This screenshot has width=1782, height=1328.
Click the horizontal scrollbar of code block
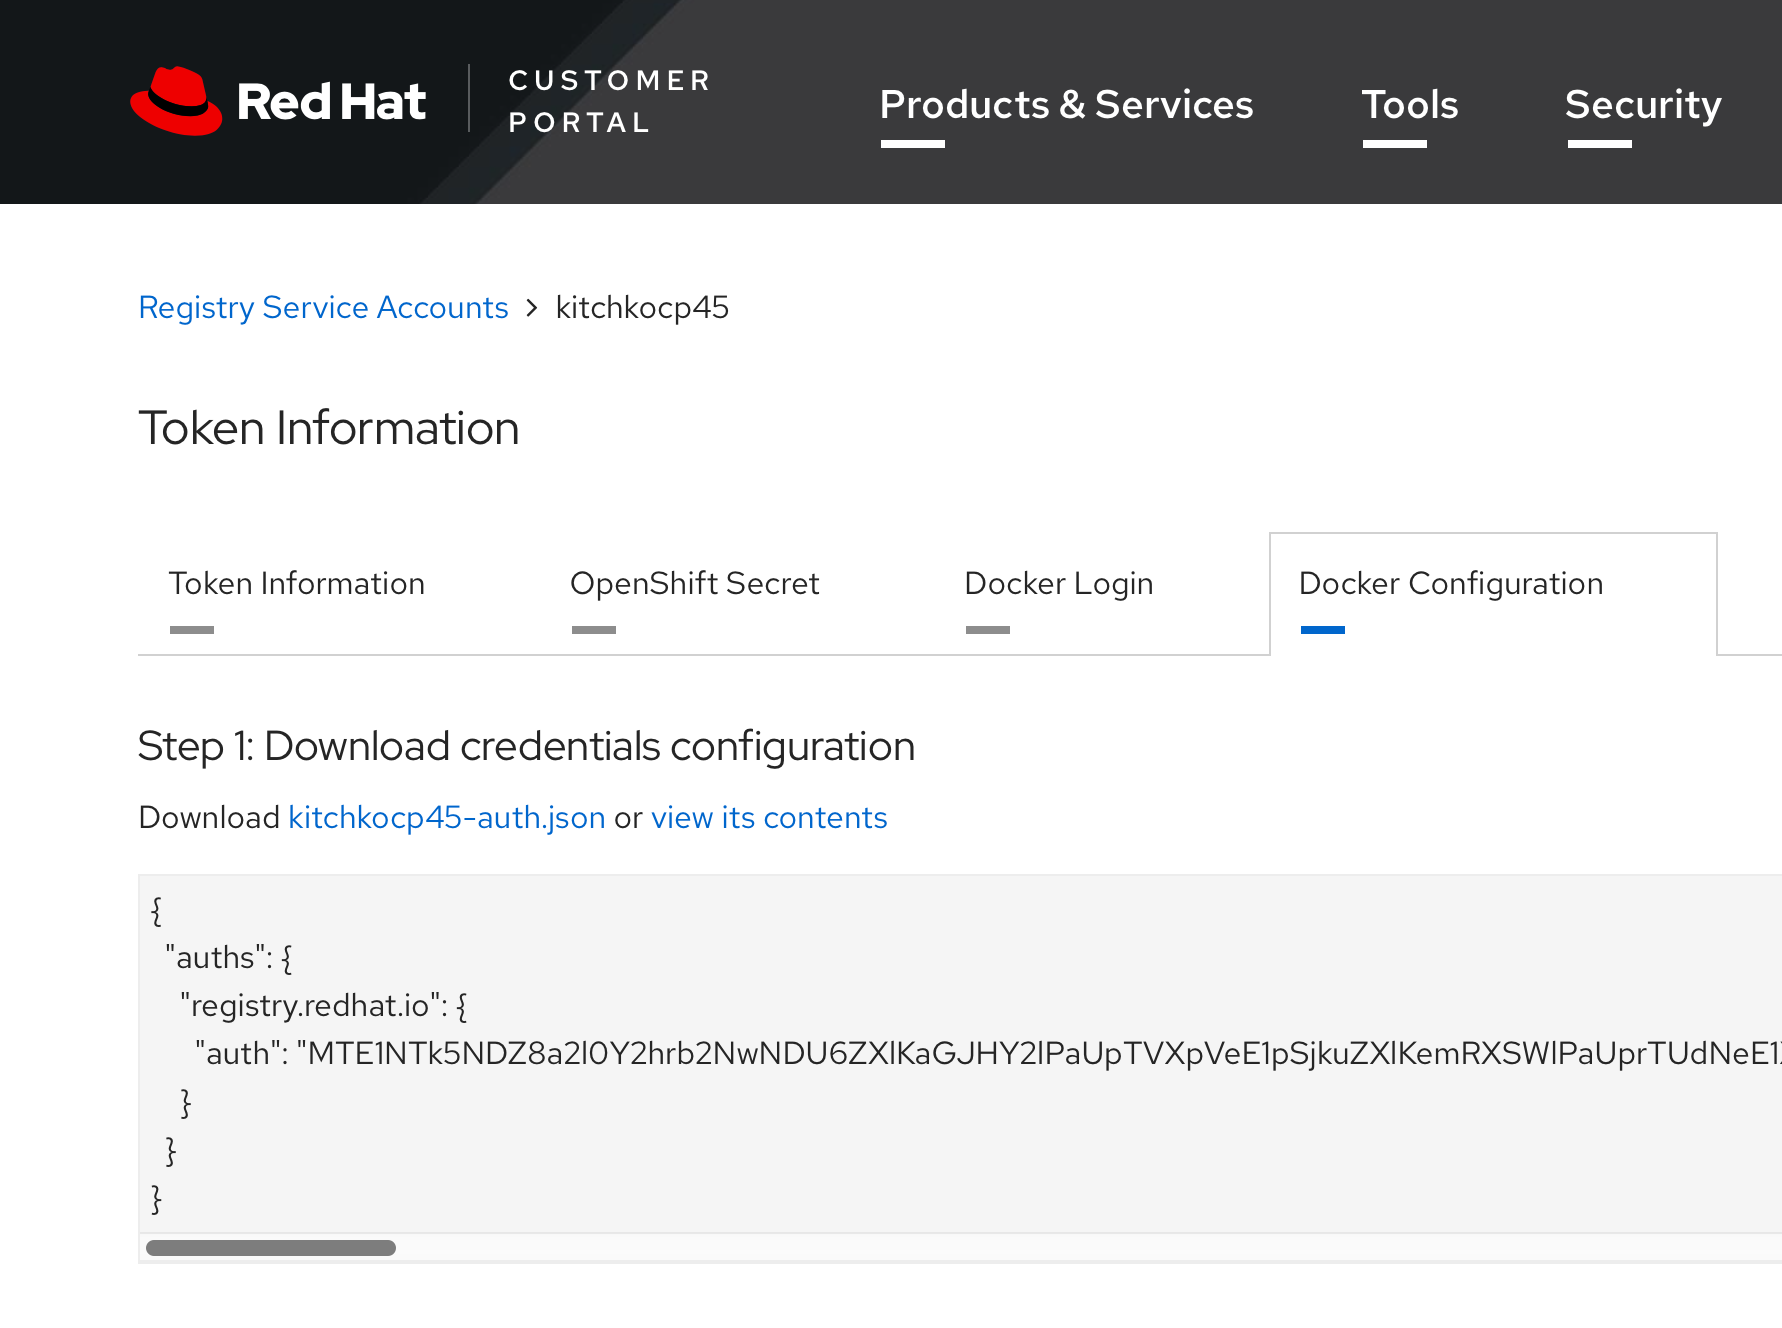click(x=271, y=1248)
